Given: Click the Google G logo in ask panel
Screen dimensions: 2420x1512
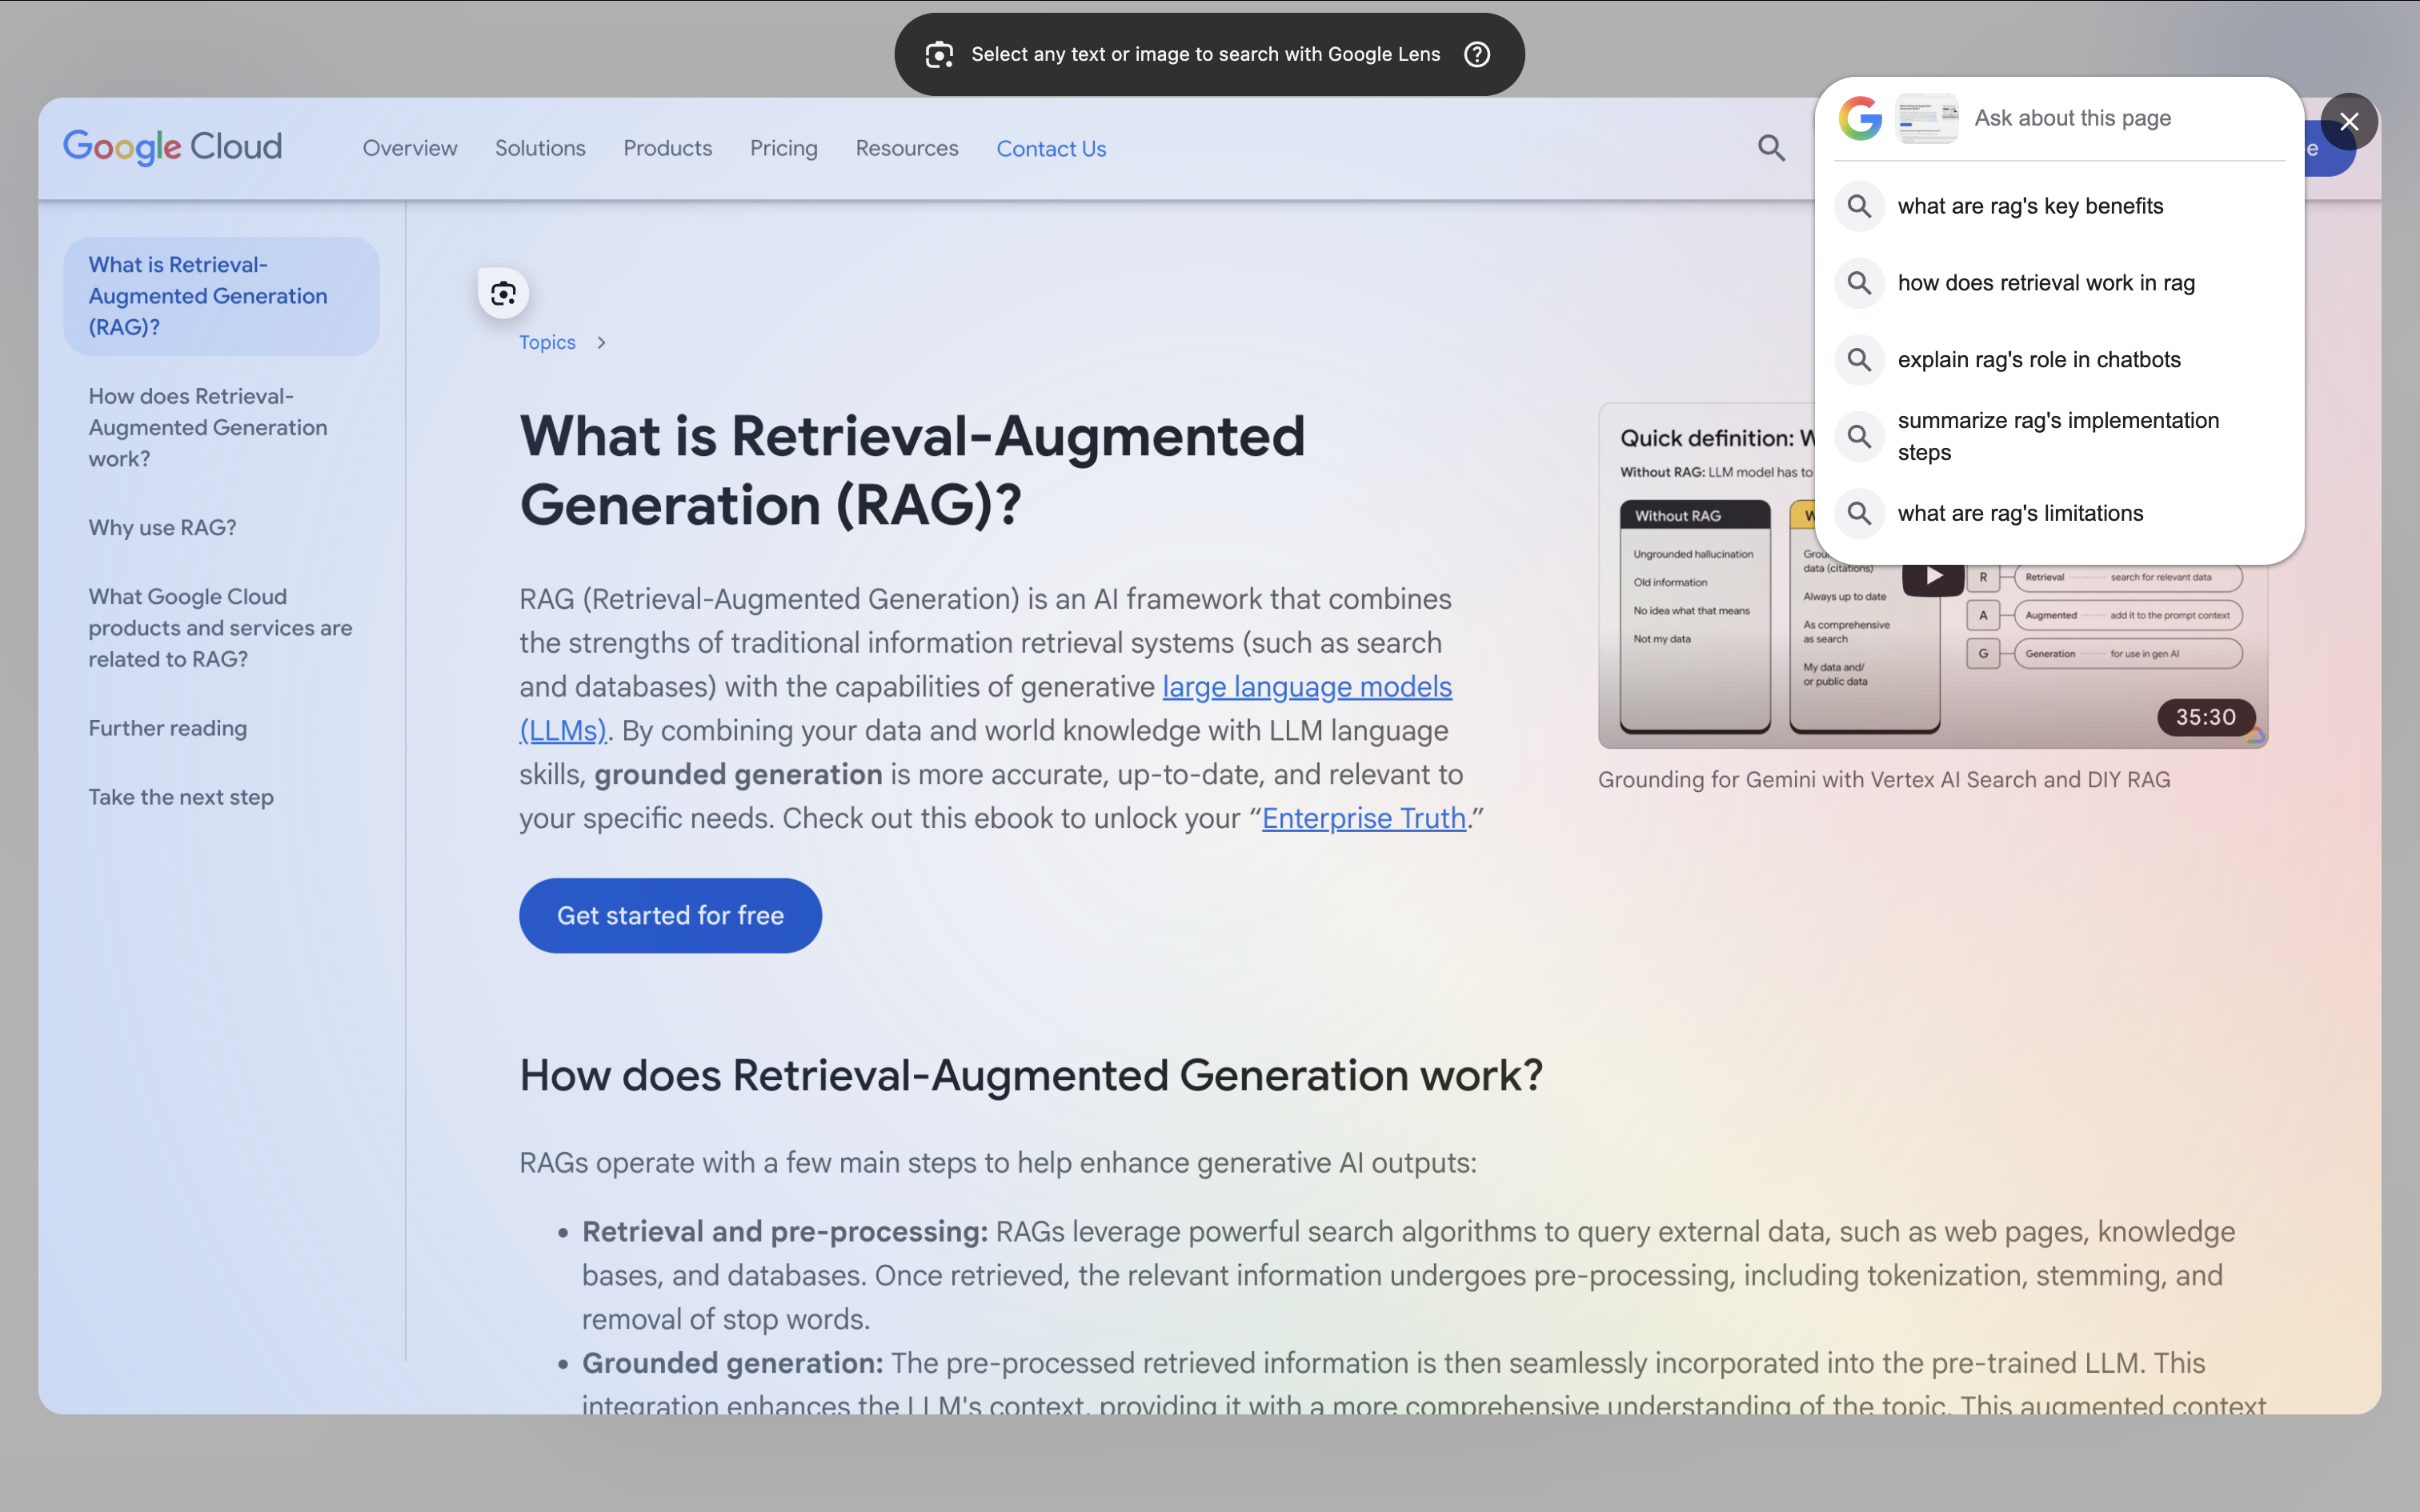Looking at the screenshot, I should (1860, 118).
